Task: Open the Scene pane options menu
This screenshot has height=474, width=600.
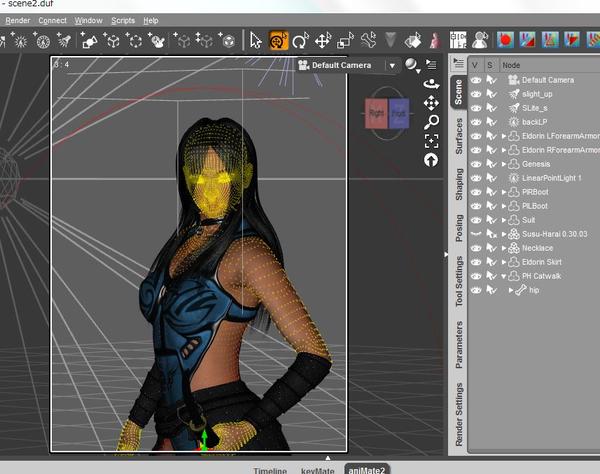Action: [x=458, y=62]
